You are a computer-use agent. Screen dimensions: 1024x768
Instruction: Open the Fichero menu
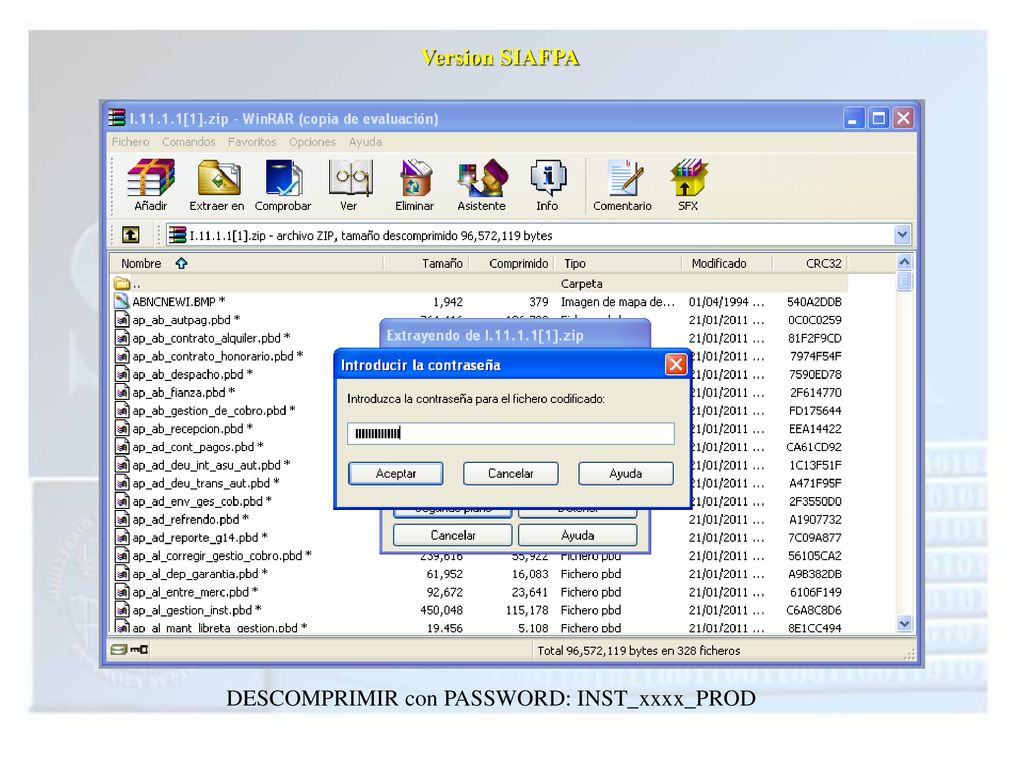[x=130, y=142]
